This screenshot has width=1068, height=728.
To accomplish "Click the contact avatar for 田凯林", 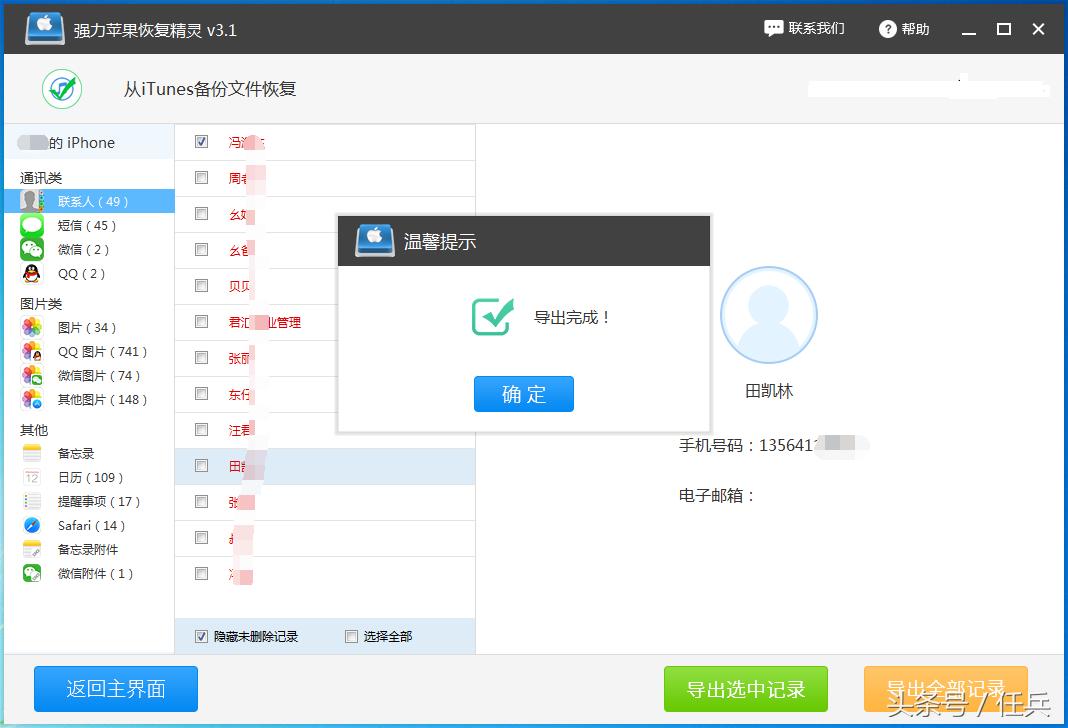I will click(x=769, y=314).
